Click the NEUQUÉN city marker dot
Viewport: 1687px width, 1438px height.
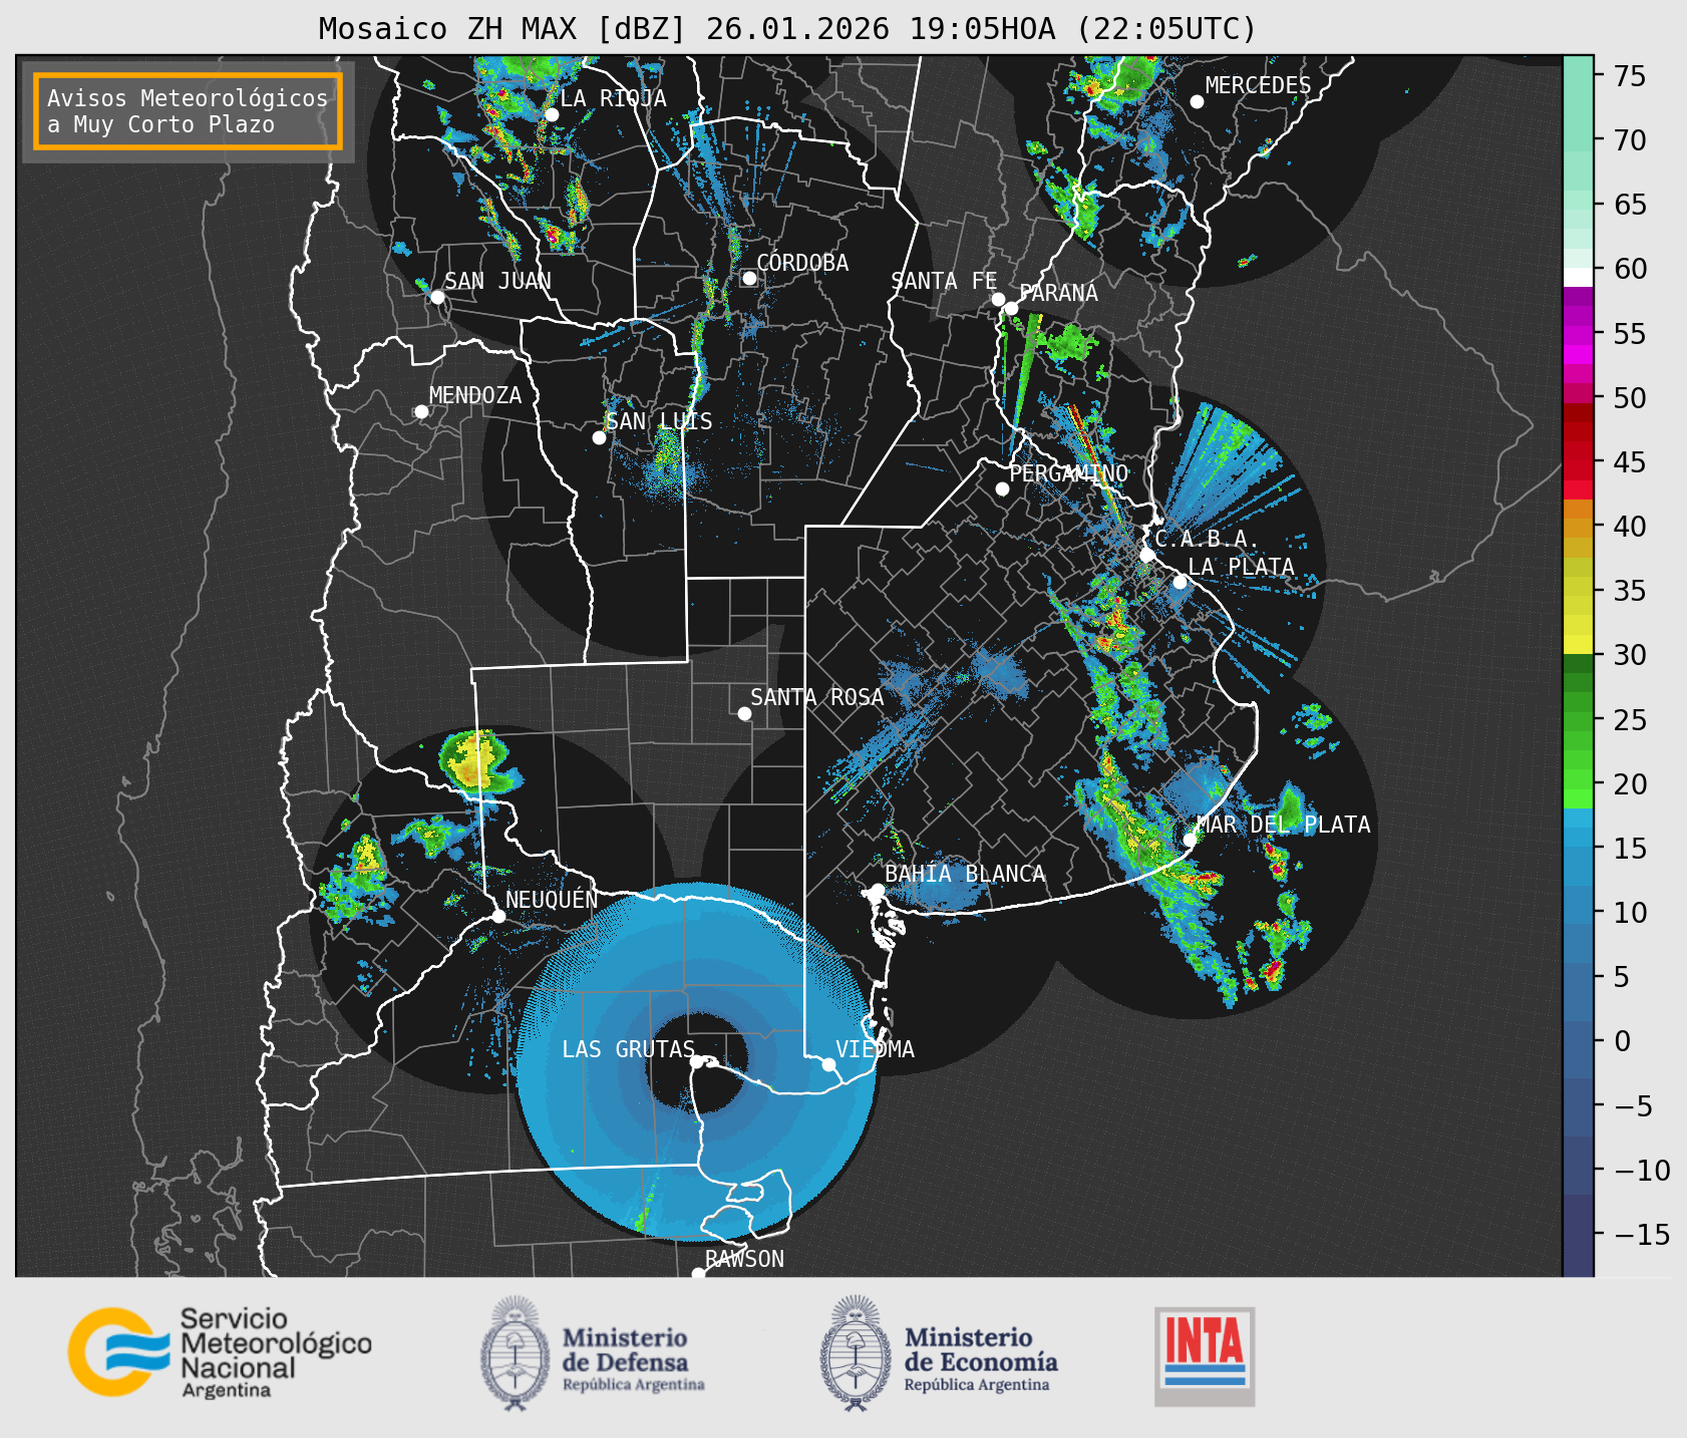click(x=498, y=916)
